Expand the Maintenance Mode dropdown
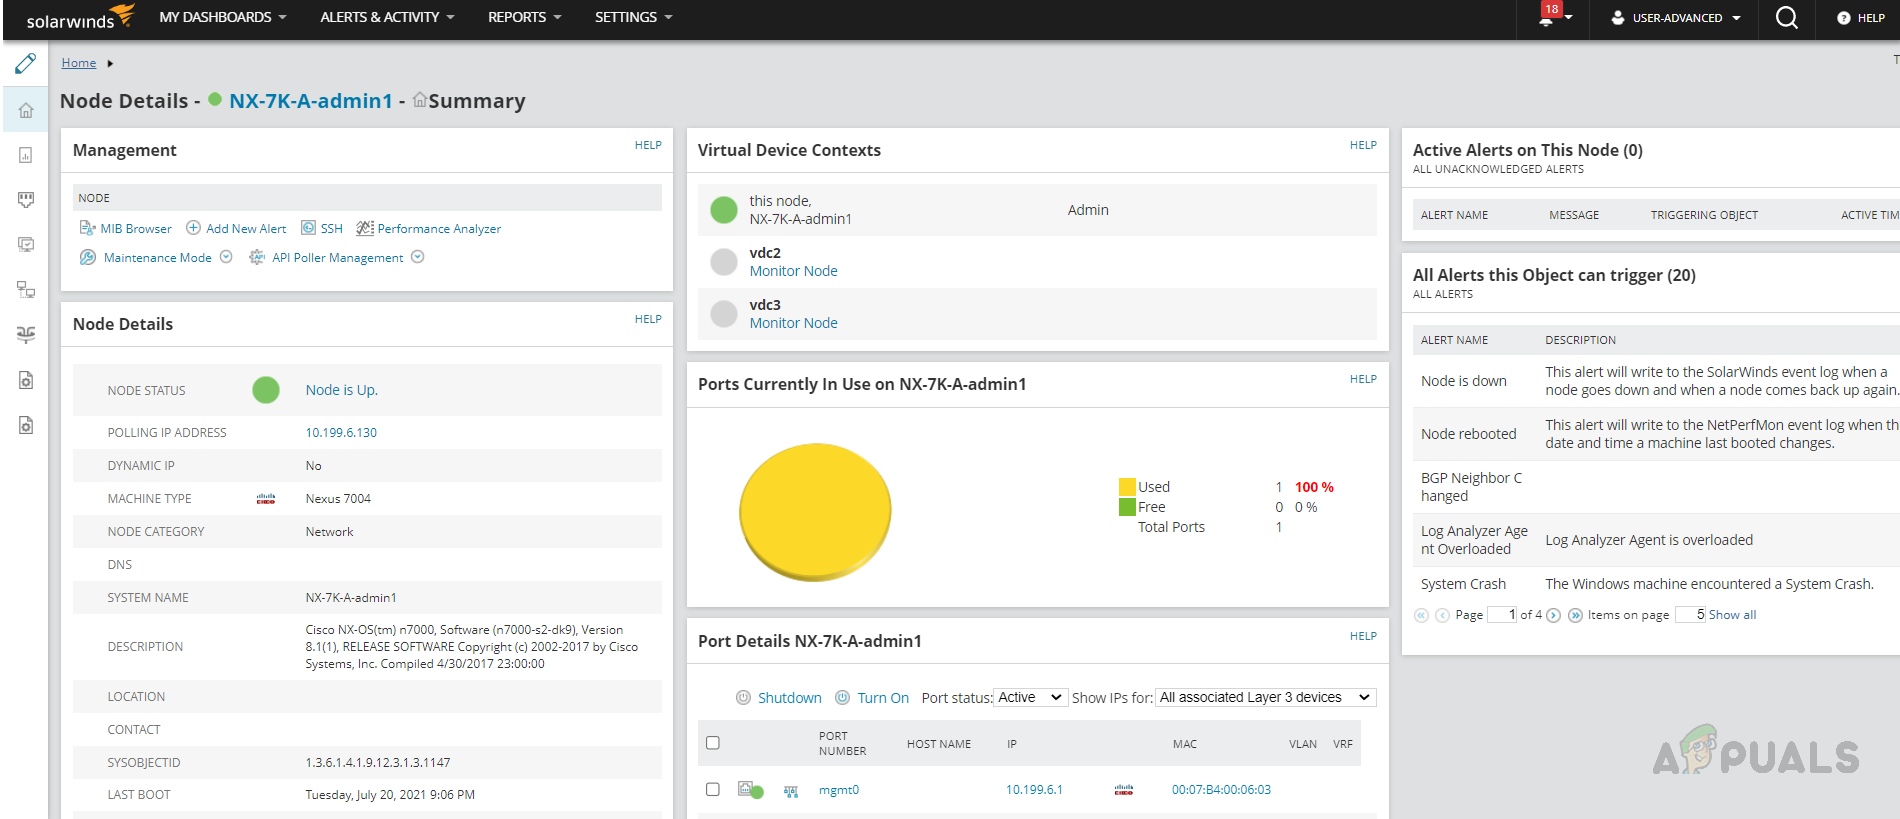Image resolution: width=1900 pixels, height=819 pixels. 226,257
